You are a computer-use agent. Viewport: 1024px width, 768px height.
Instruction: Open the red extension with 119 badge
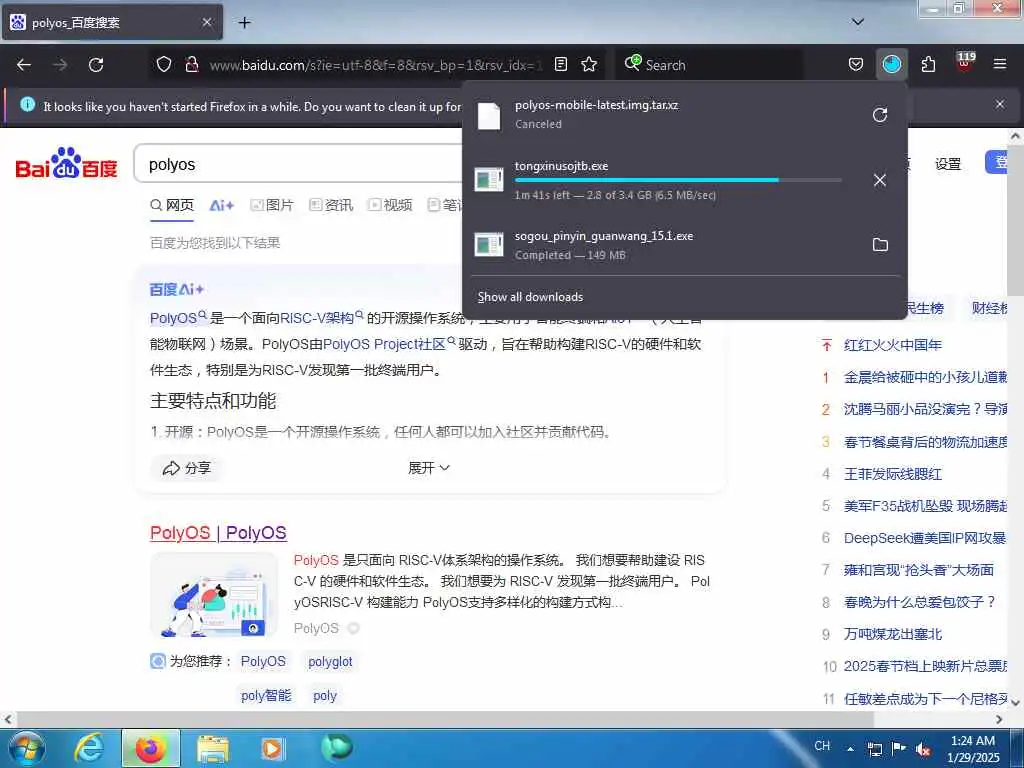(x=965, y=63)
